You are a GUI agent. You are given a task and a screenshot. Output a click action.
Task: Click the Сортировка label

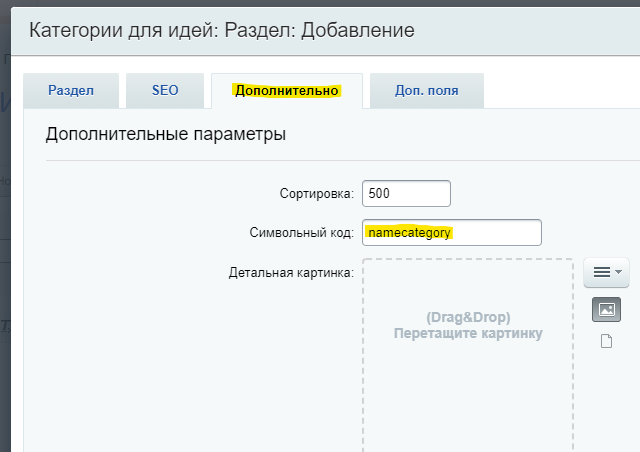pos(317,194)
